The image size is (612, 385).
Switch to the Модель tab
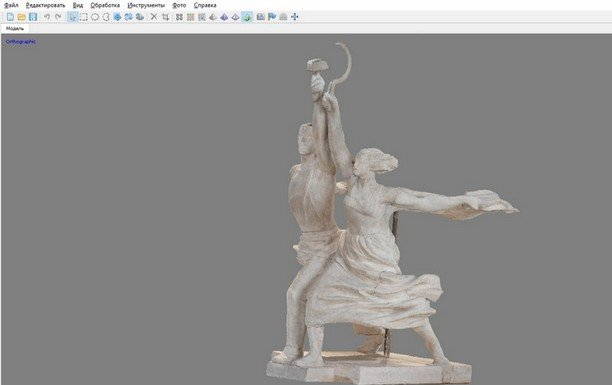coord(15,29)
